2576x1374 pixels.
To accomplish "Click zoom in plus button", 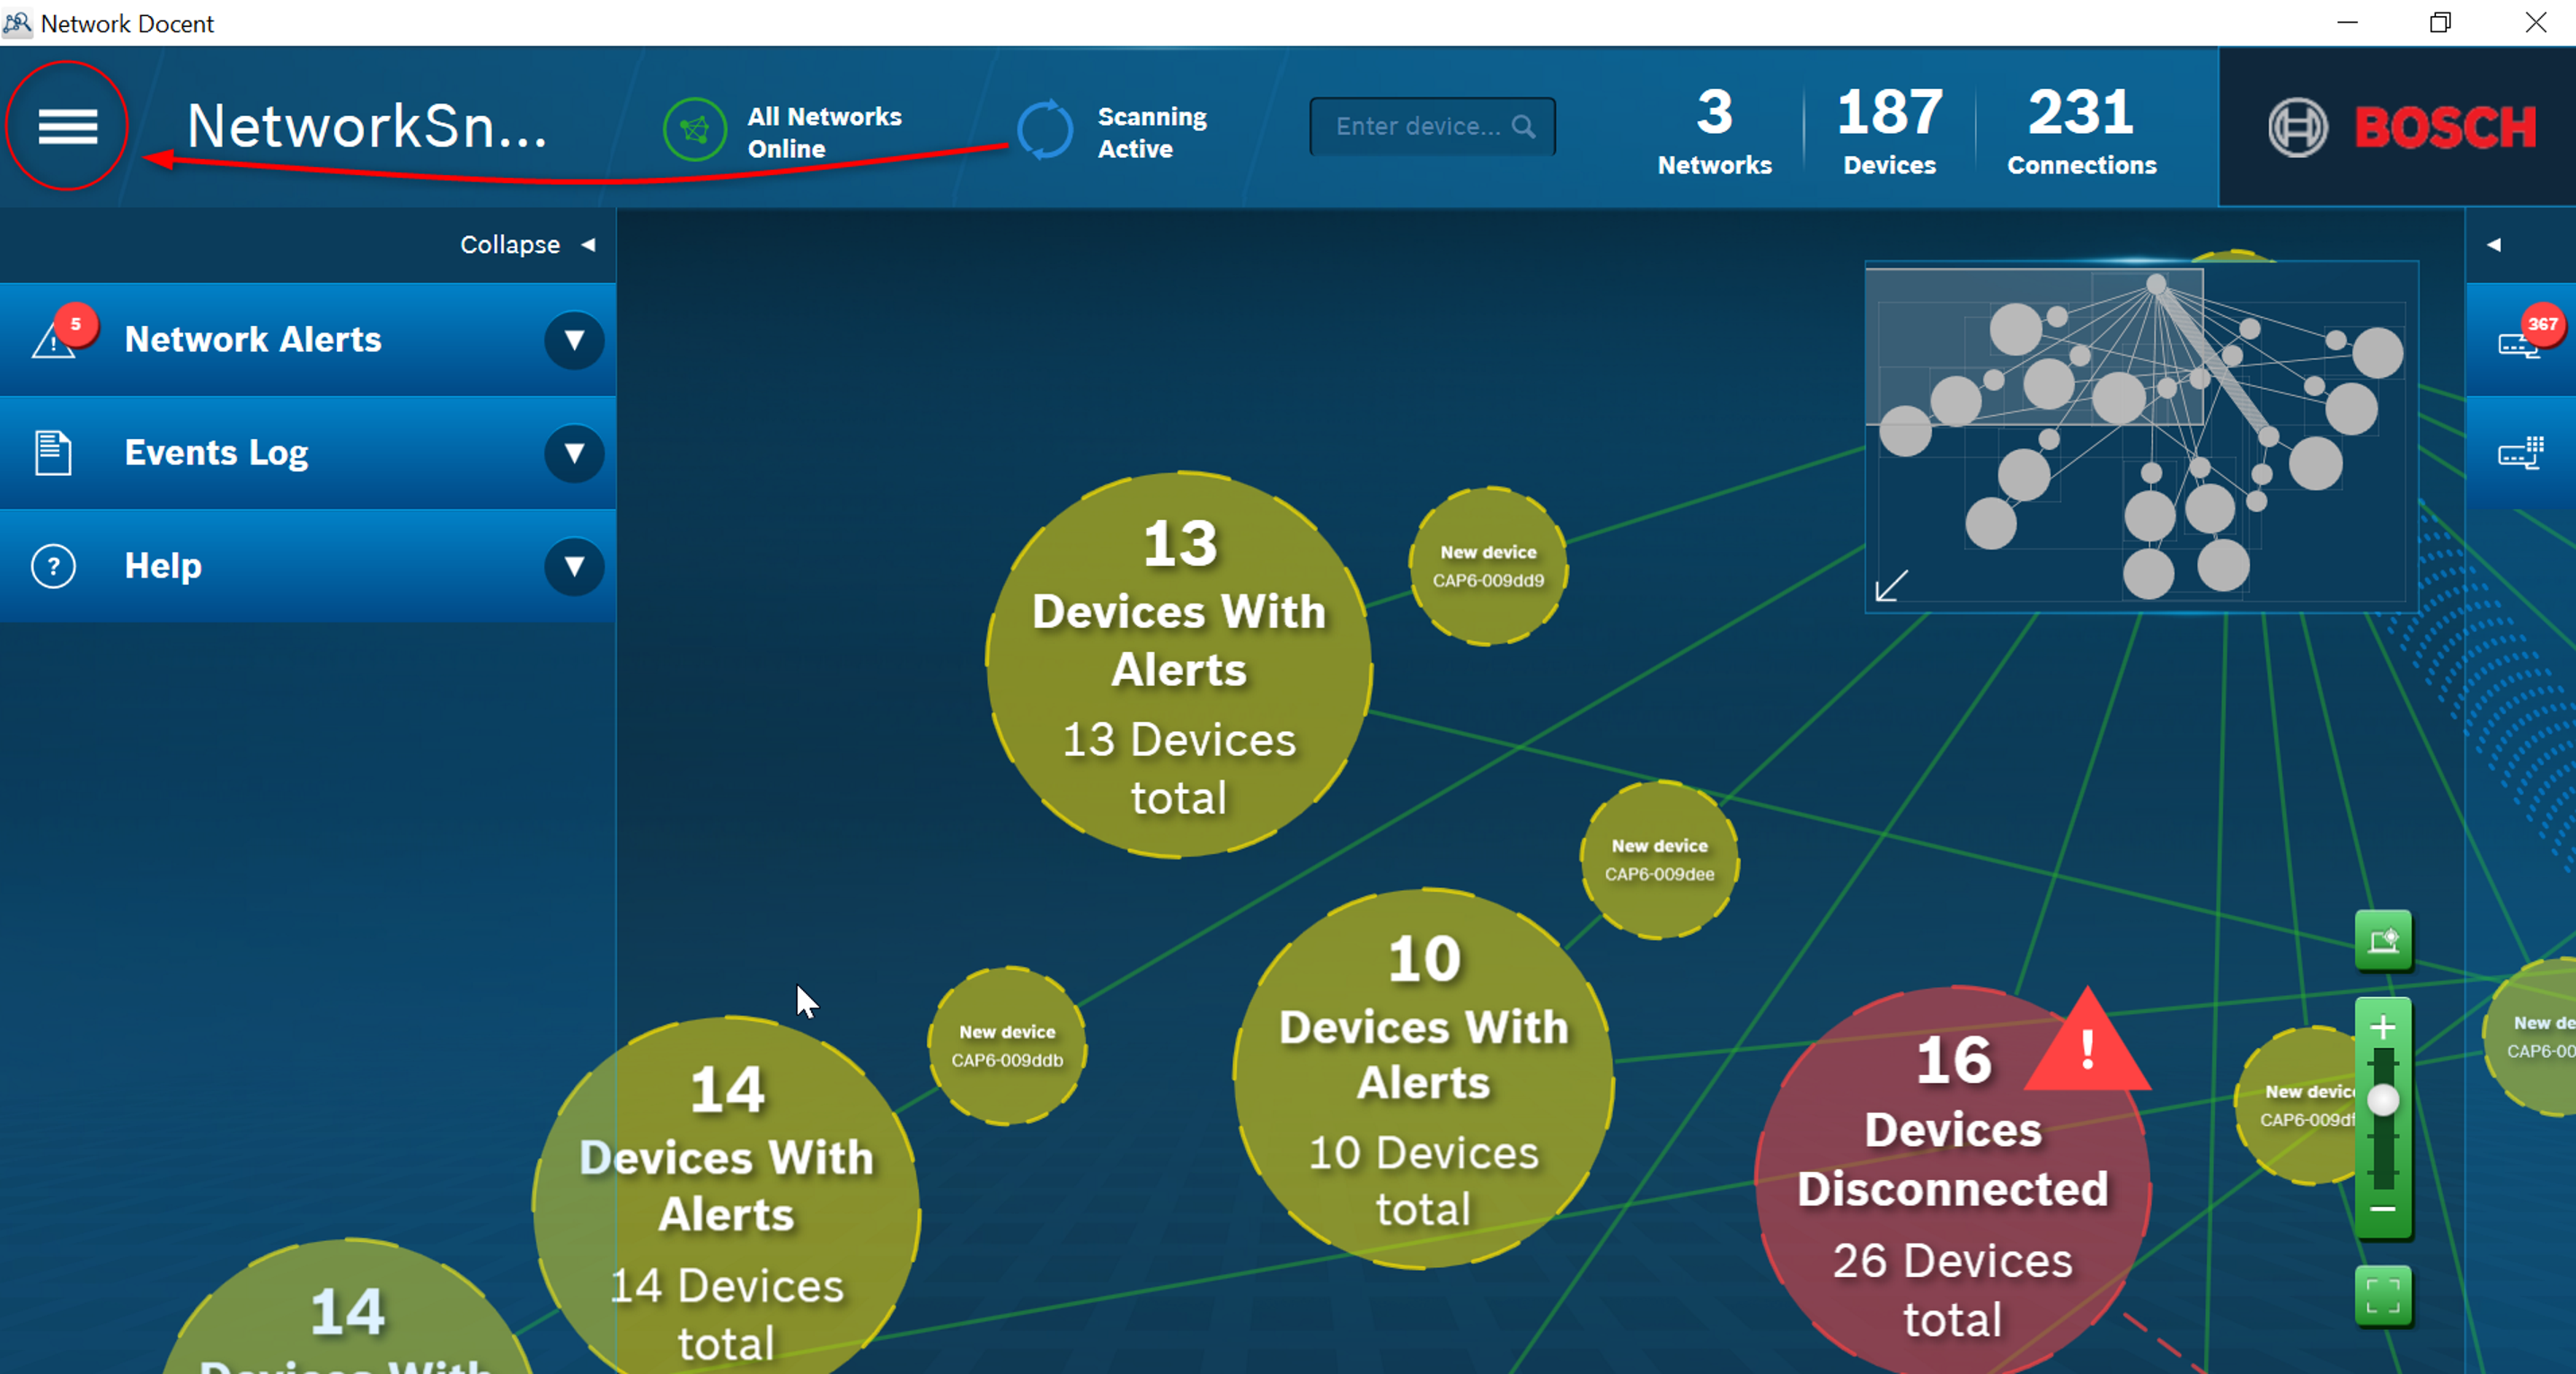I will click(x=2383, y=1028).
